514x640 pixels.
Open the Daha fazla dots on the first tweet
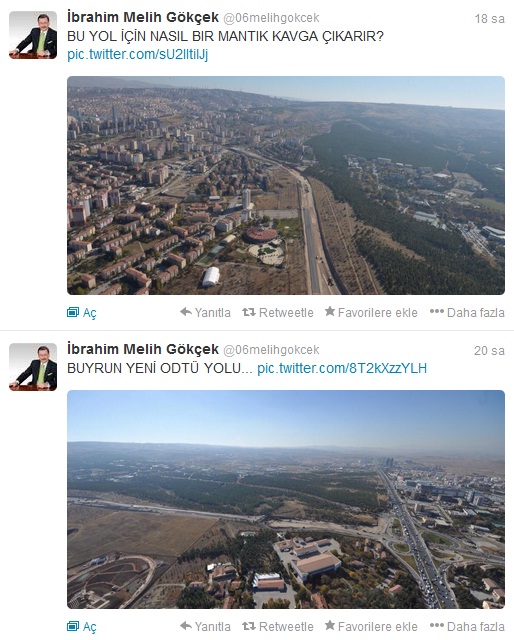tap(436, 312)
